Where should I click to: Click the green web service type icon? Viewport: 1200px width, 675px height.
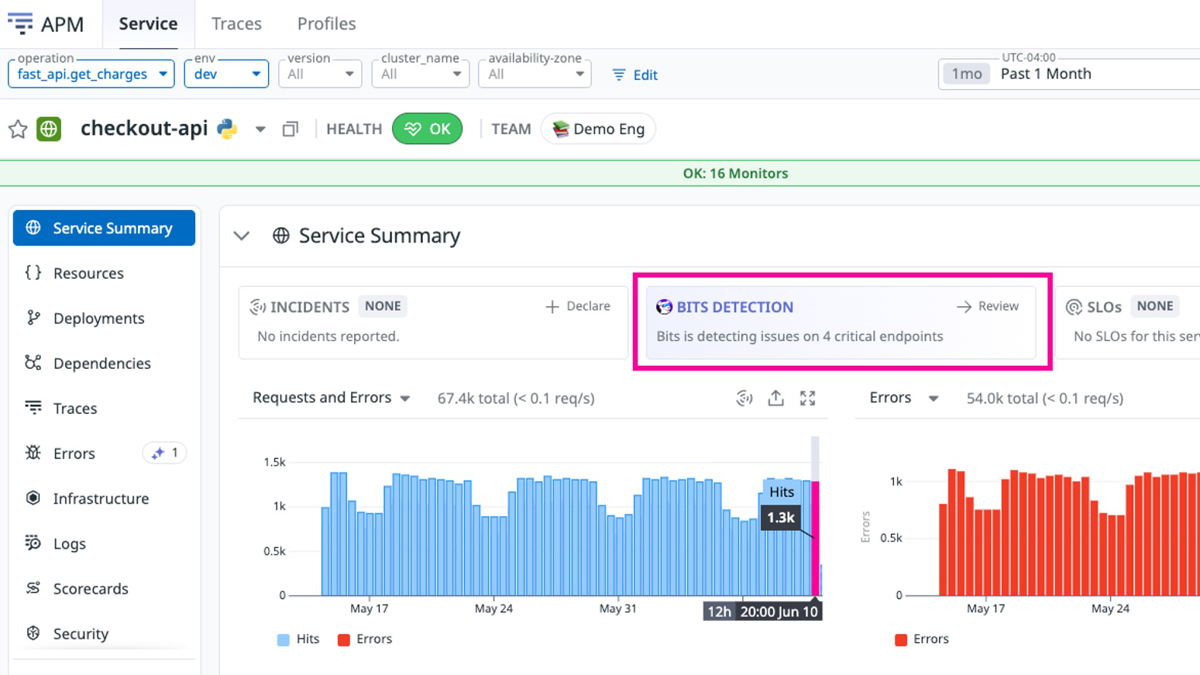tap(49, 129)
